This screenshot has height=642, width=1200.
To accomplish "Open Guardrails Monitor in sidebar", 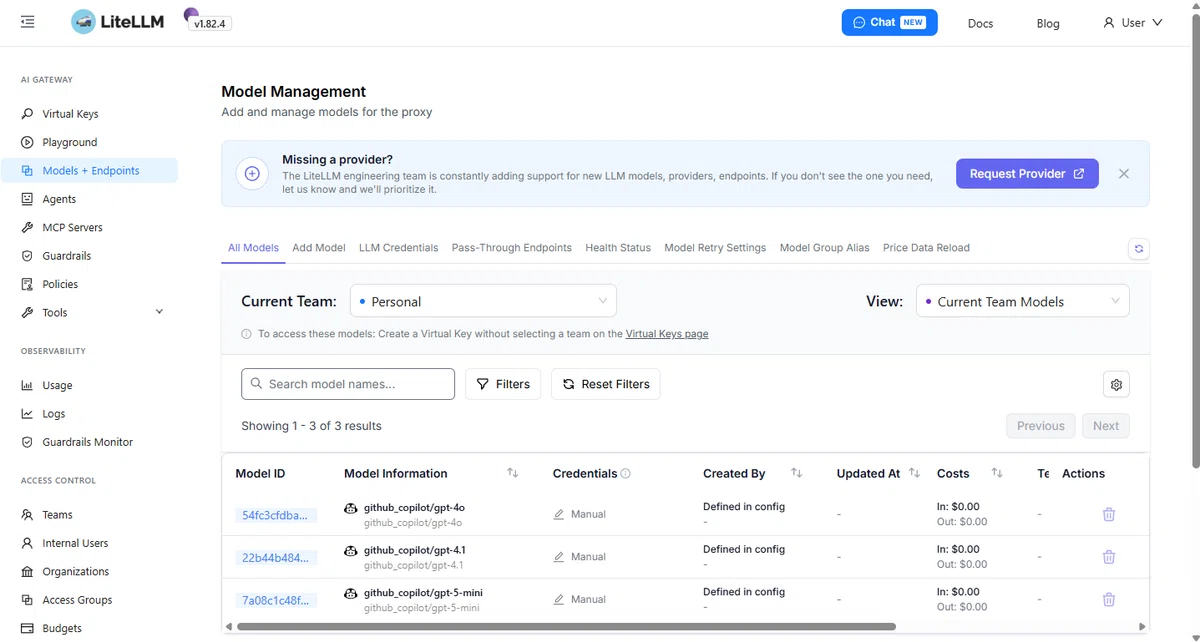I will click(x=89, y=442).
